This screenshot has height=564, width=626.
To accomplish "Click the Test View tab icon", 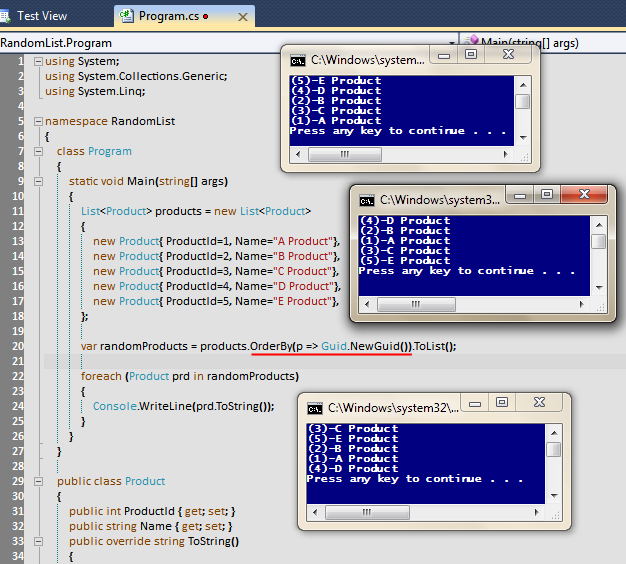I will pyautogui.click(x=9, y=16).
